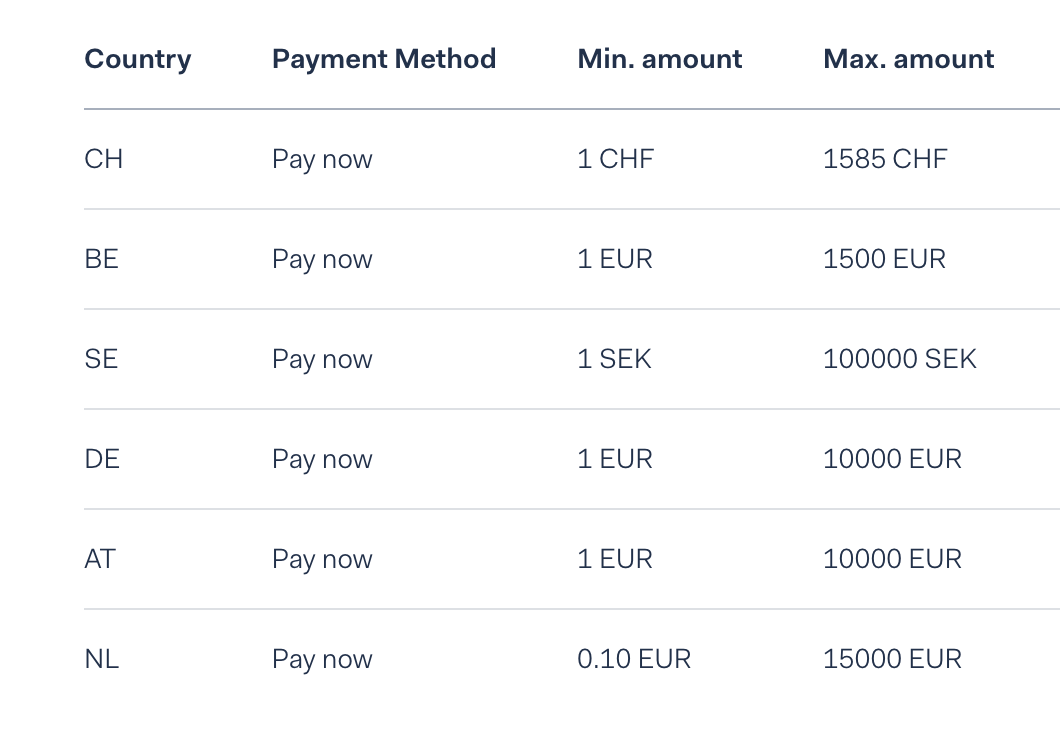Click 10000 EUR in the DE row
1060x750 pixels.
pyautogui.click(x=892, y=459)
